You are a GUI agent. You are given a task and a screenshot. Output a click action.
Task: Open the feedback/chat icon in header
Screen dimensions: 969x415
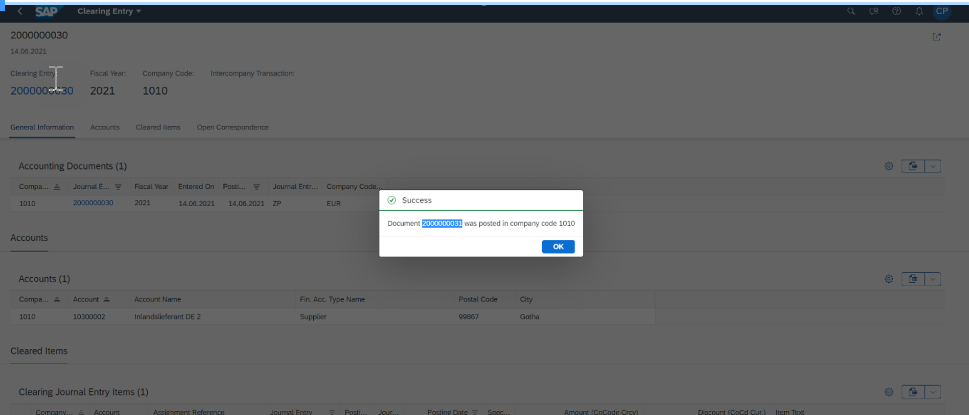873,11
